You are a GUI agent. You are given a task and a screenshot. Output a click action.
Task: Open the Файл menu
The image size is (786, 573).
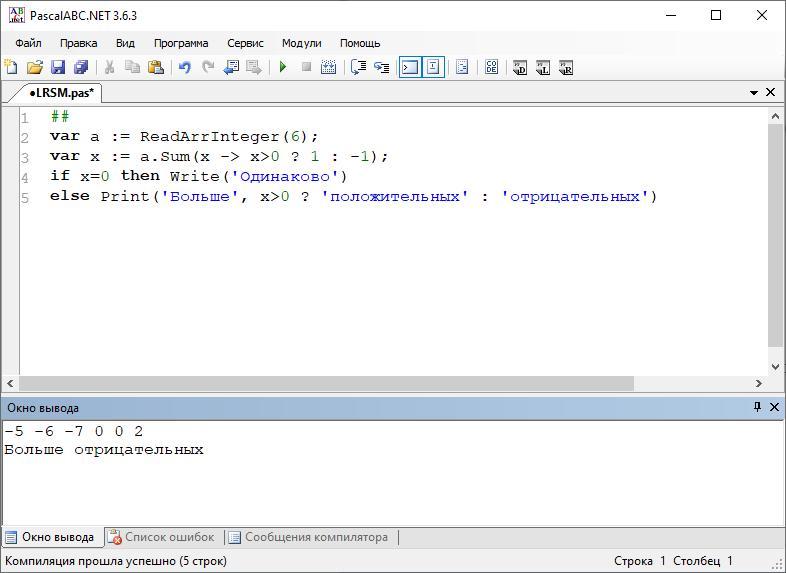(x=28, y=43)
